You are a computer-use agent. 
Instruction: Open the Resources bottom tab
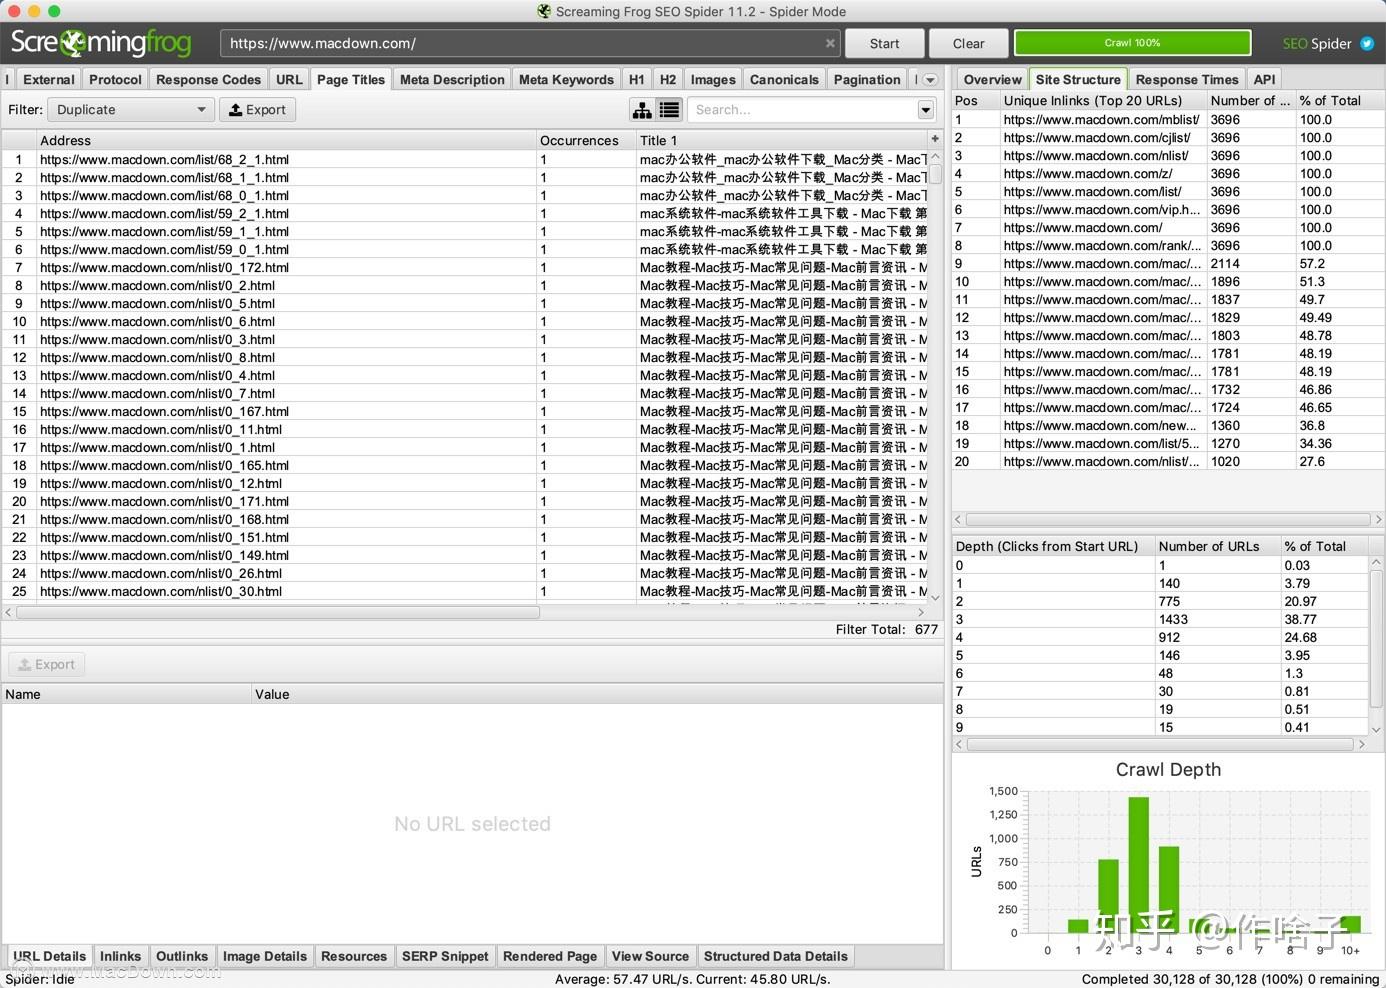click(354, 956)
